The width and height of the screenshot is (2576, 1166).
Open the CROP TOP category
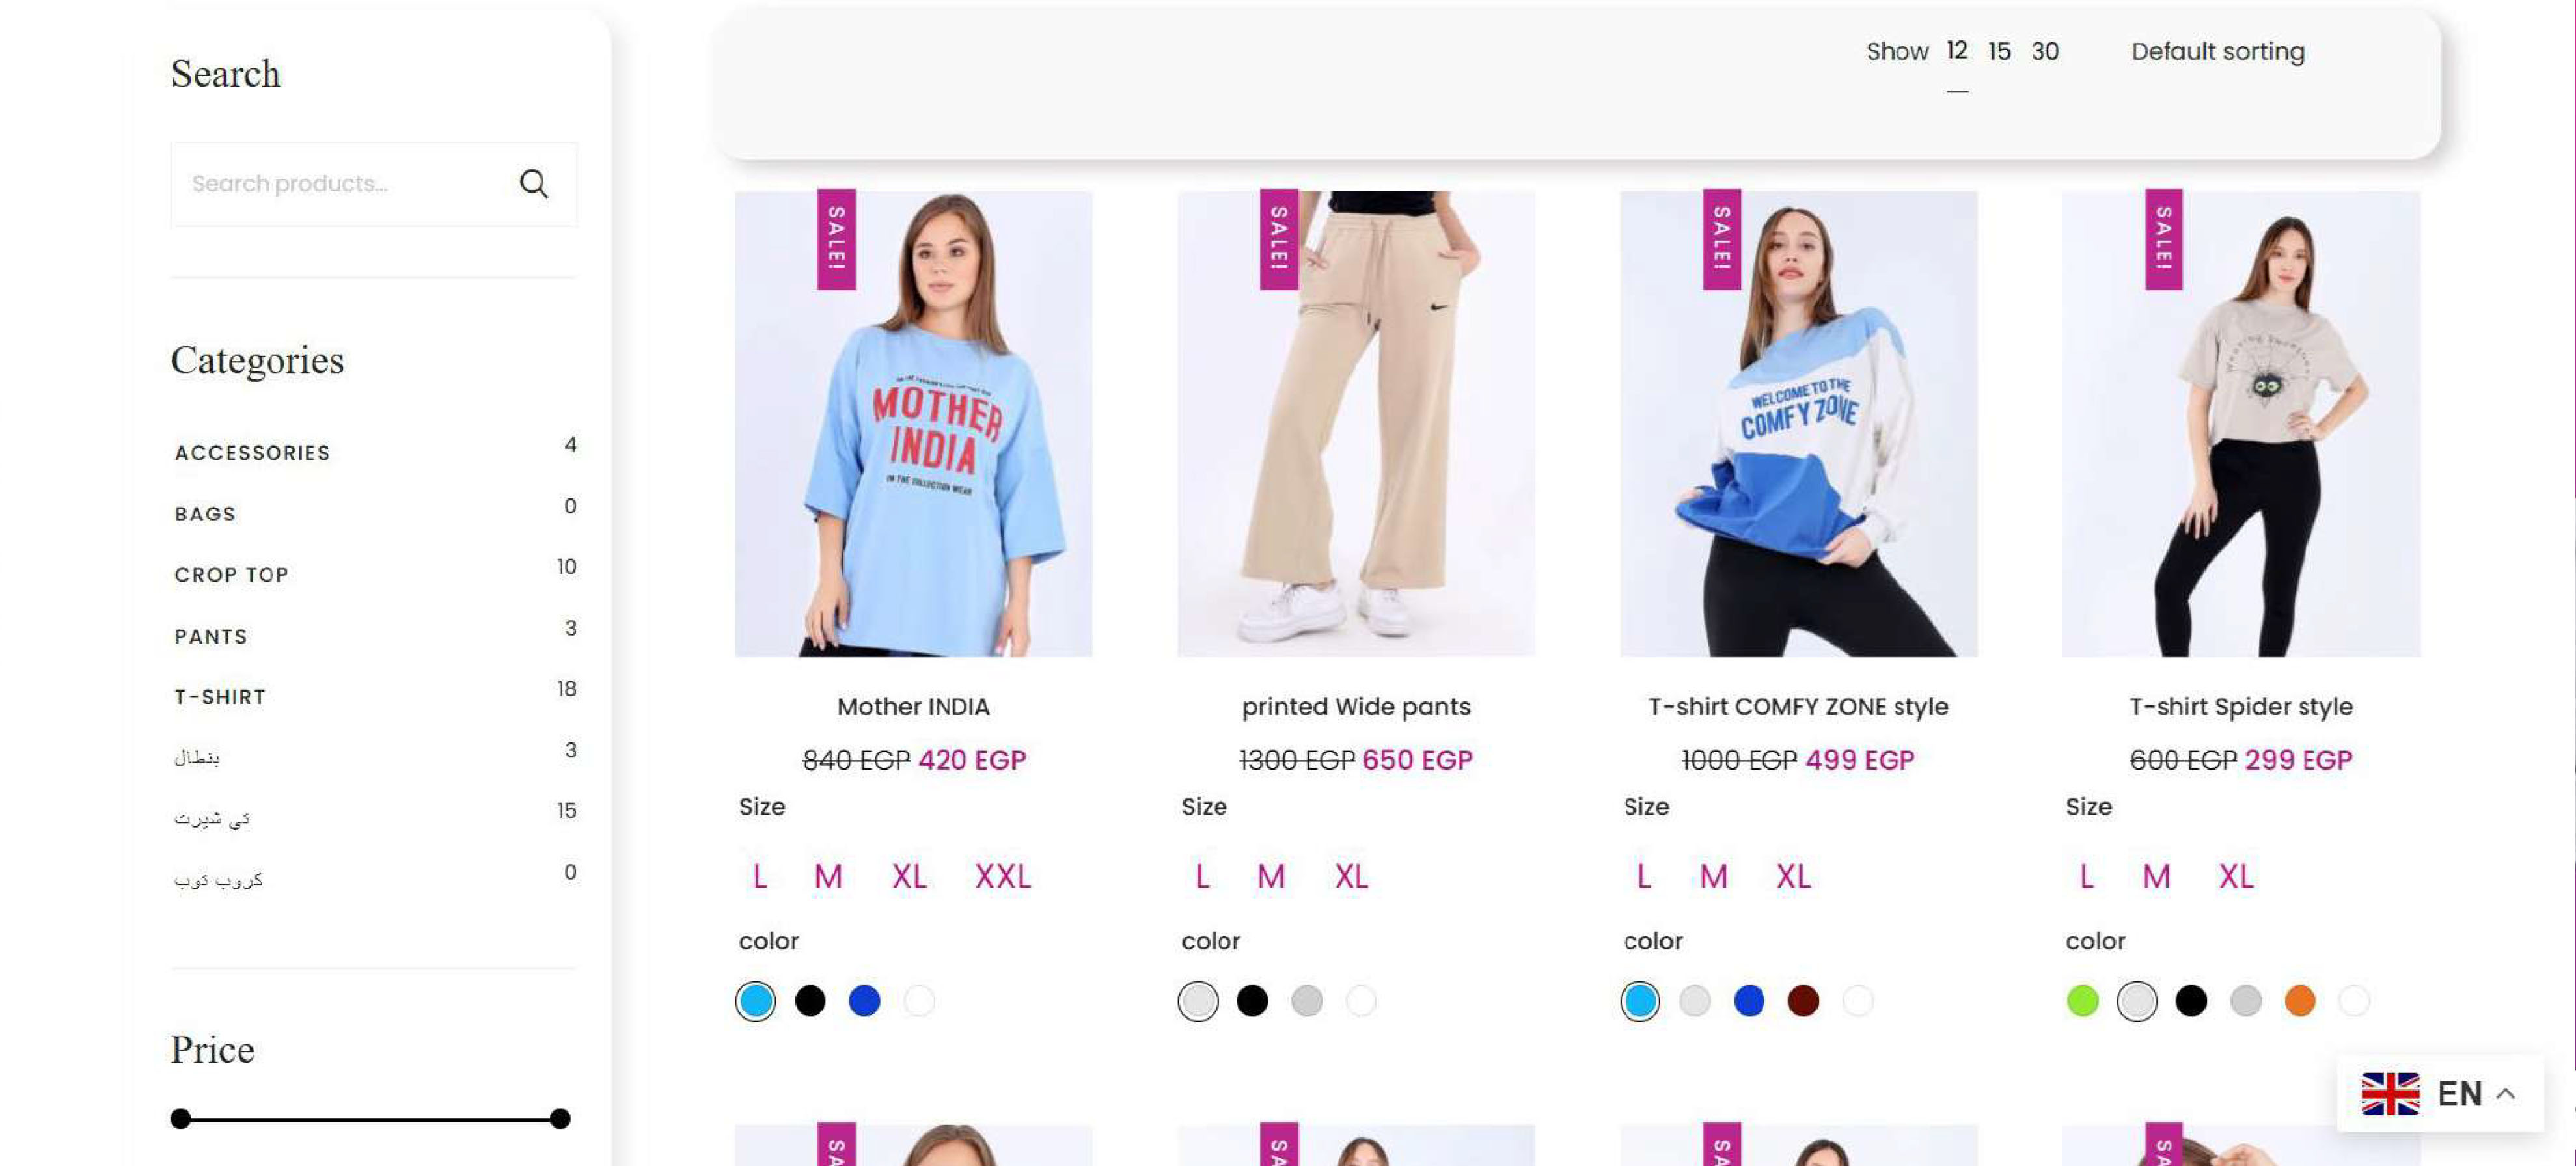click(x=231, y=575)
